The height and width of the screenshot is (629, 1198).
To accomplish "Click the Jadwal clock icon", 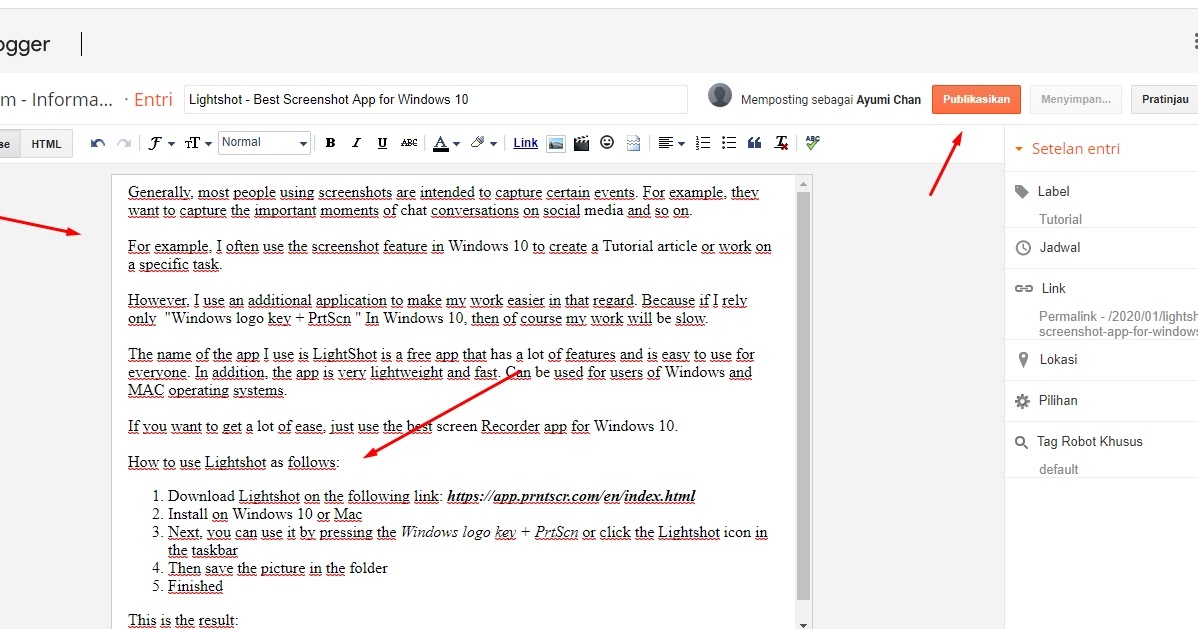I will click(x=1023, y=248).
